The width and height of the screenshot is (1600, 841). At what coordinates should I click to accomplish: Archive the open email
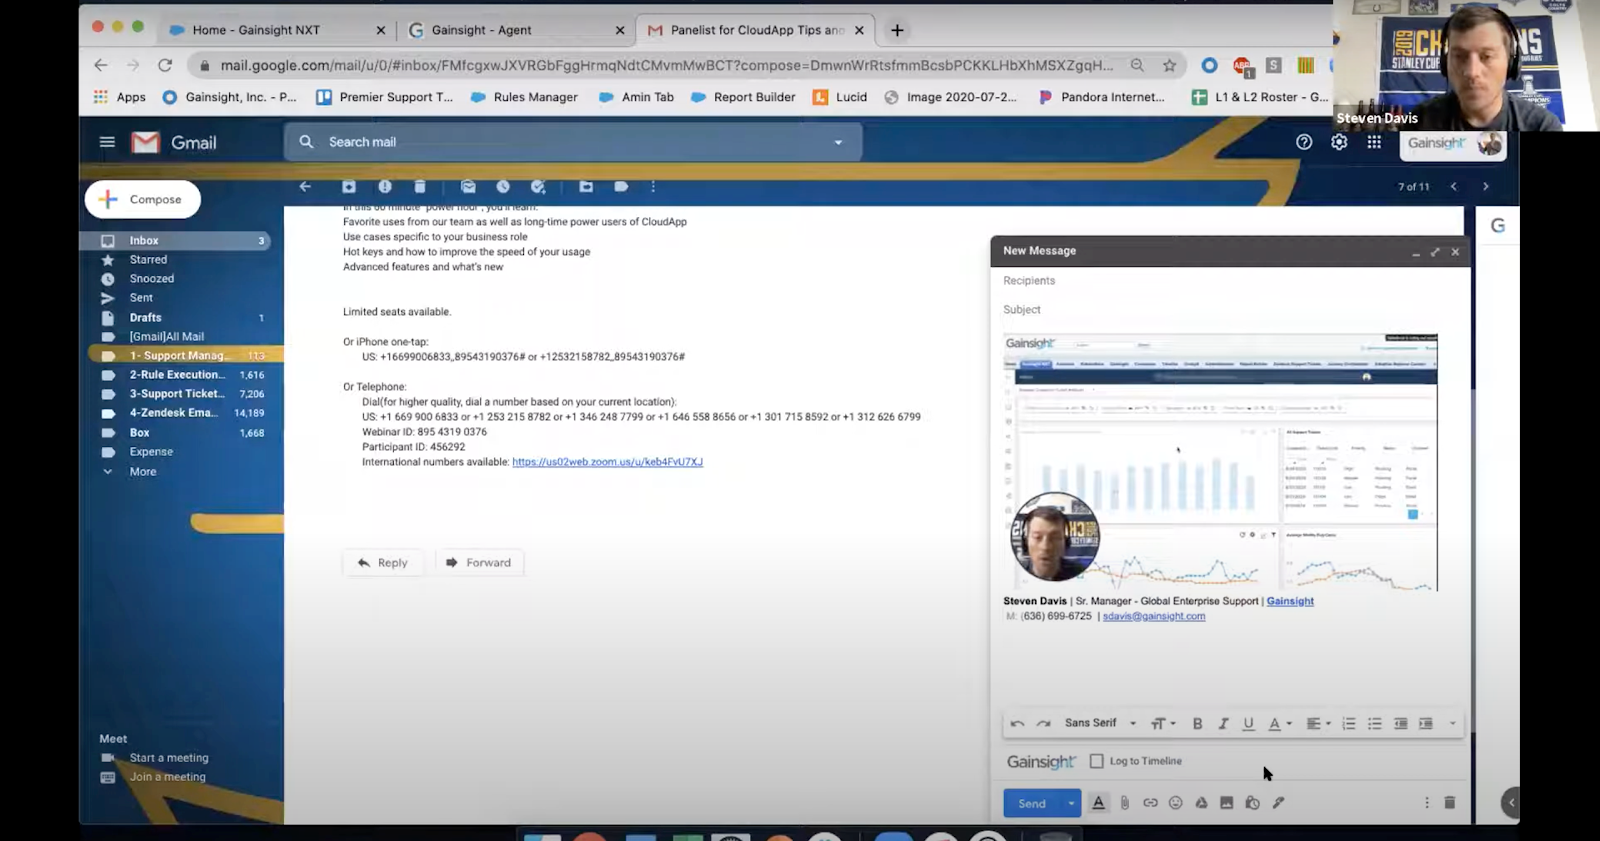349,187
